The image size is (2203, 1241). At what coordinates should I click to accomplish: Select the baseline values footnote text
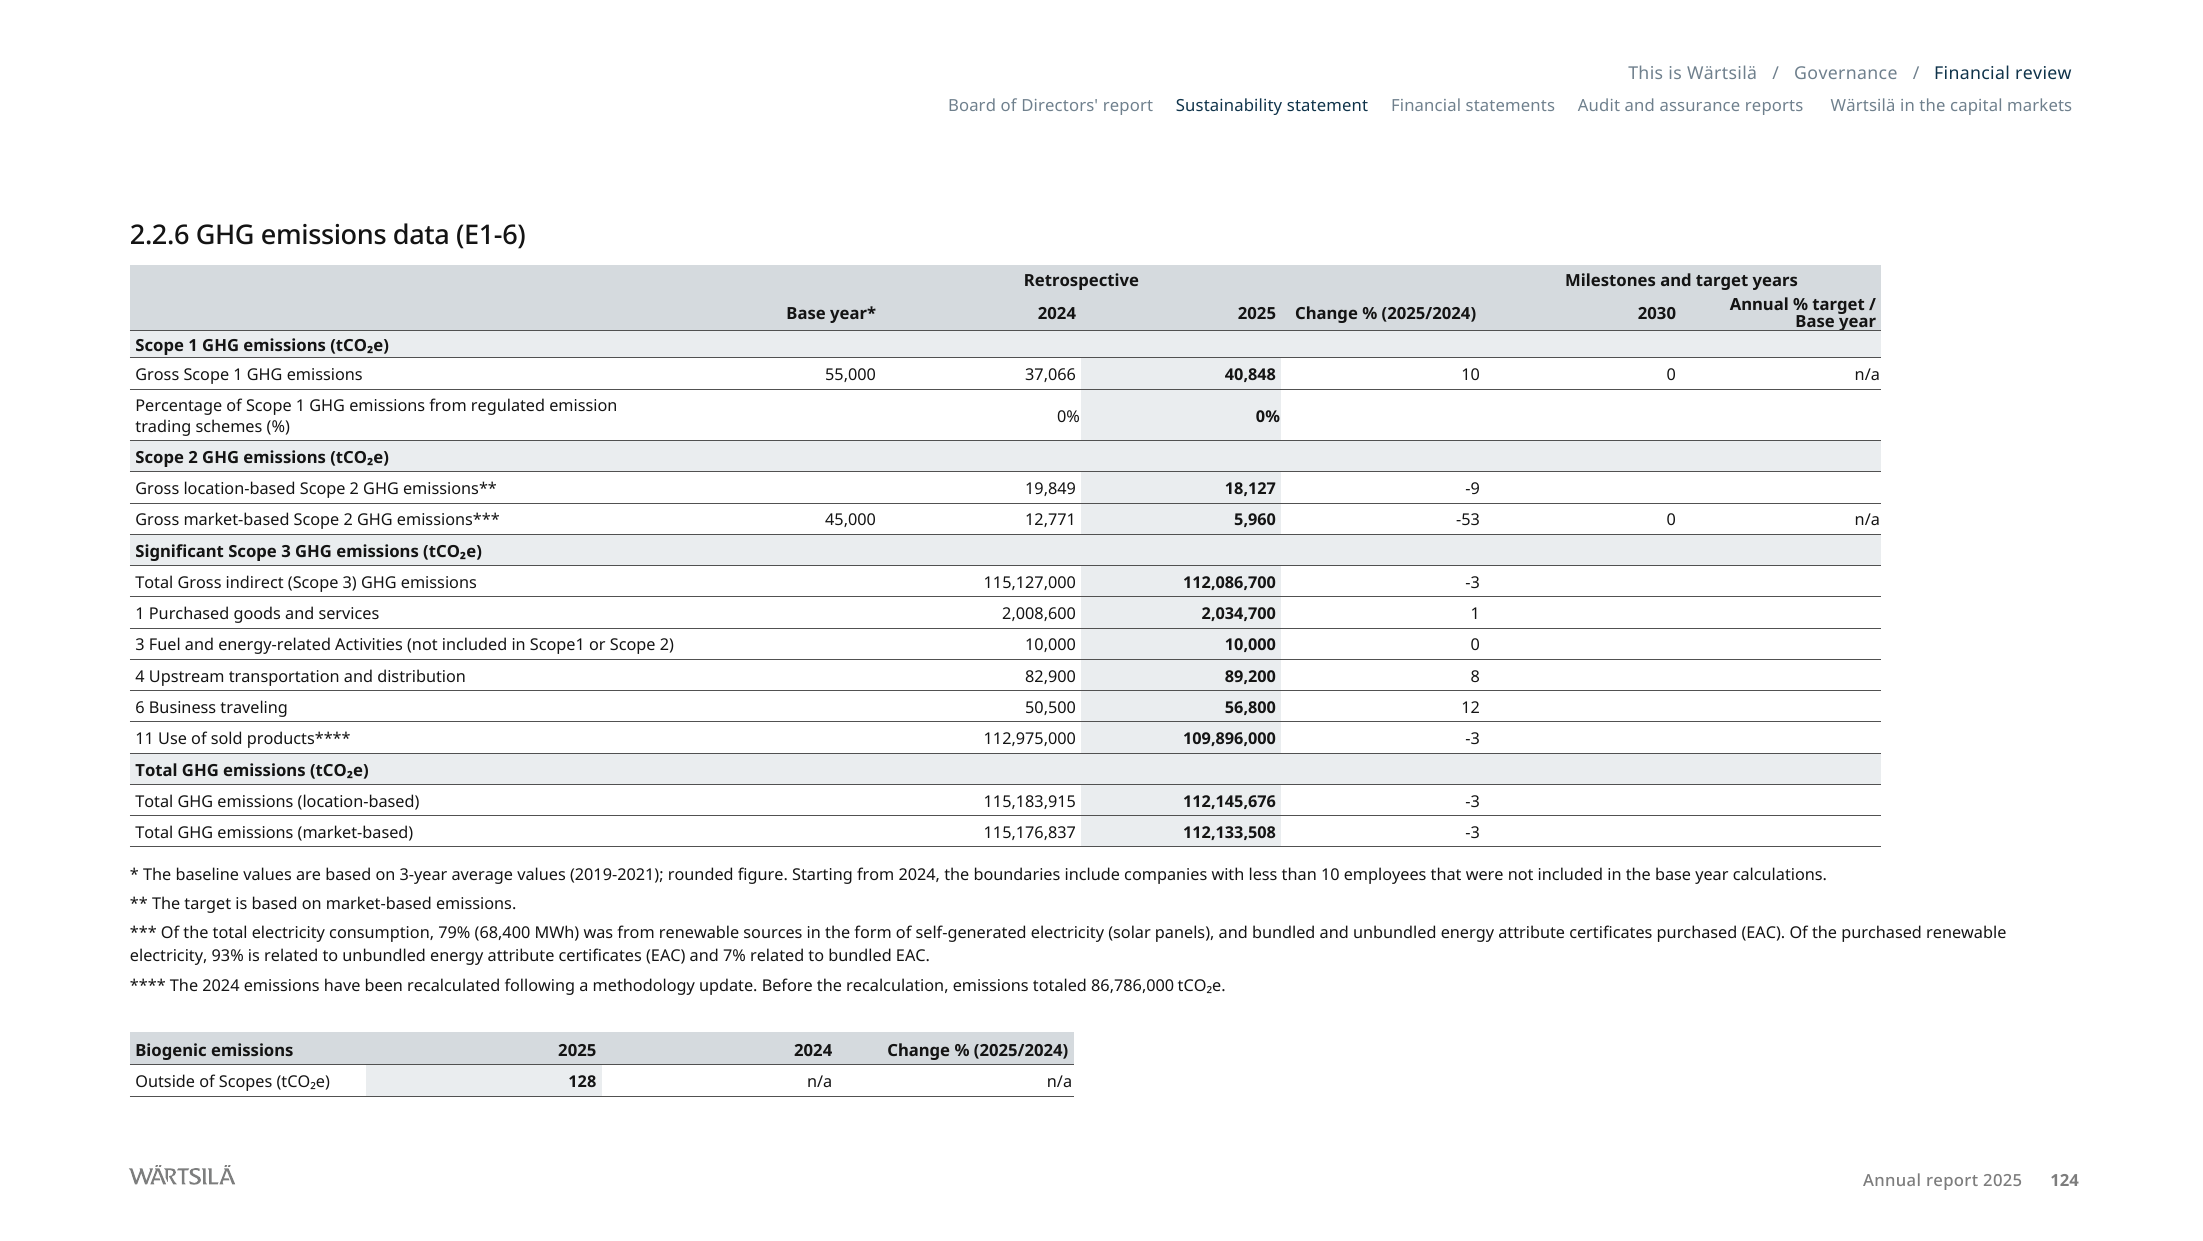(978, 874)
